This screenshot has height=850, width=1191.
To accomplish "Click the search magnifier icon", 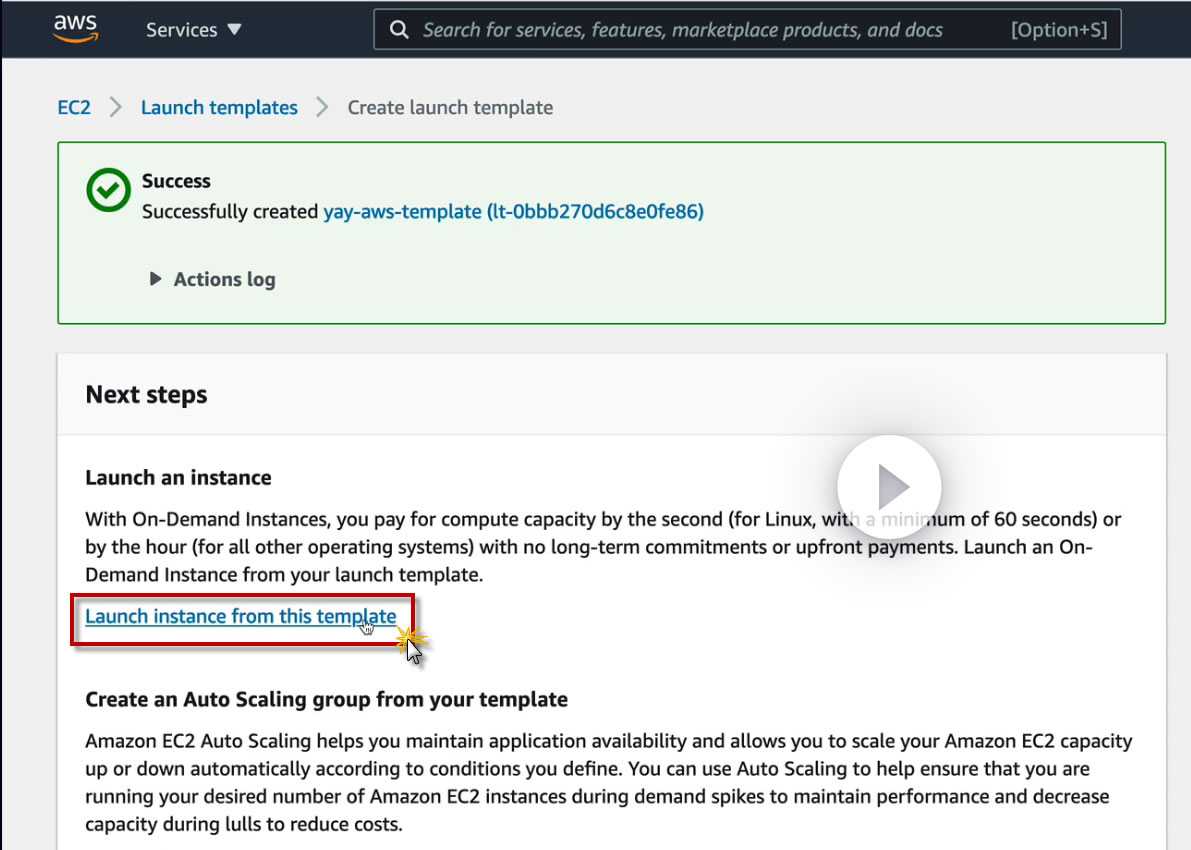I will pyautogui.click(x=399, y=30).
